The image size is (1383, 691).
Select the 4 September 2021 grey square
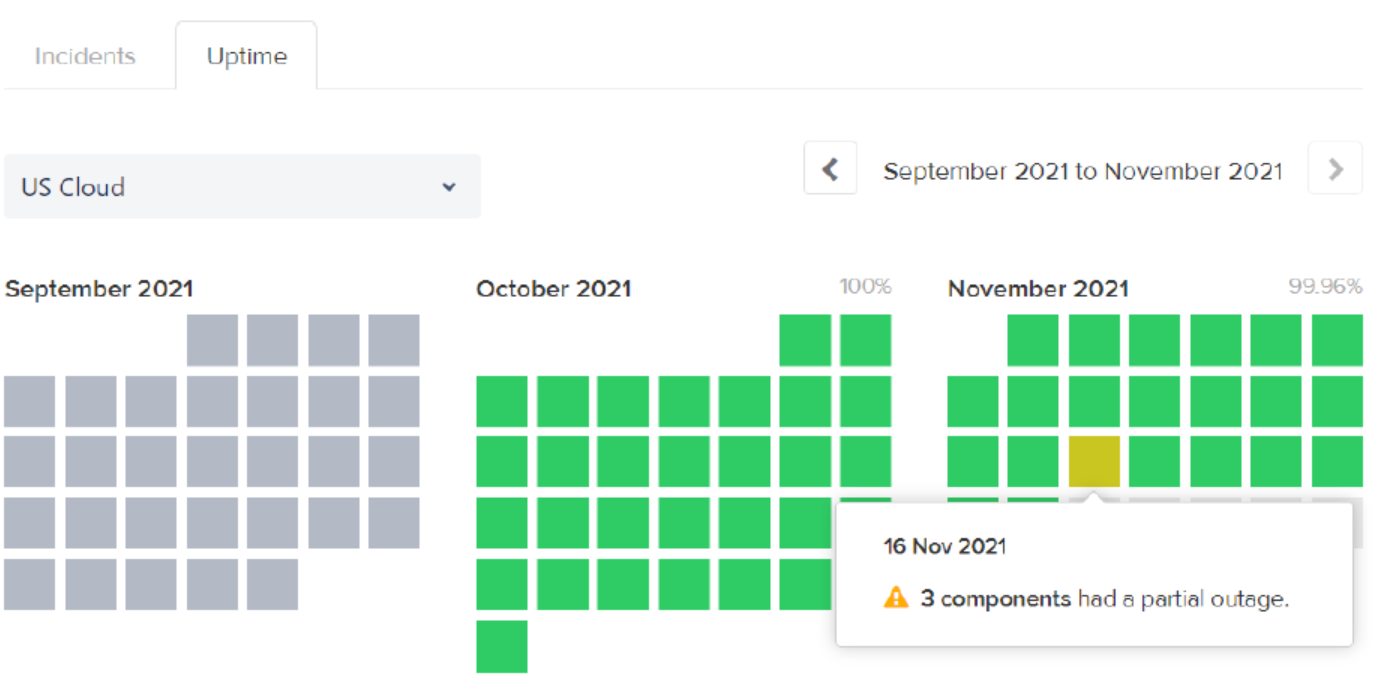(x=394, y=340)
